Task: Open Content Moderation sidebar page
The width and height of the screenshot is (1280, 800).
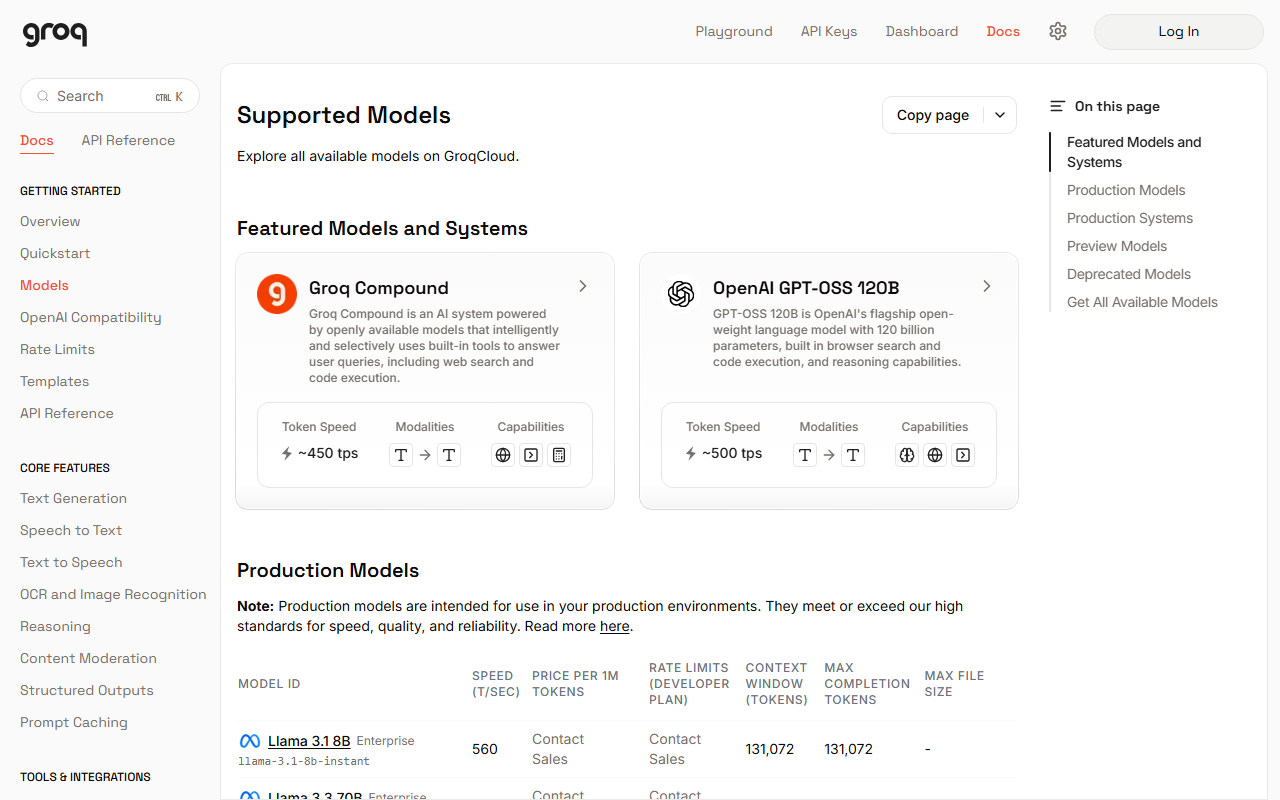Action: click(x=88, y=658)
